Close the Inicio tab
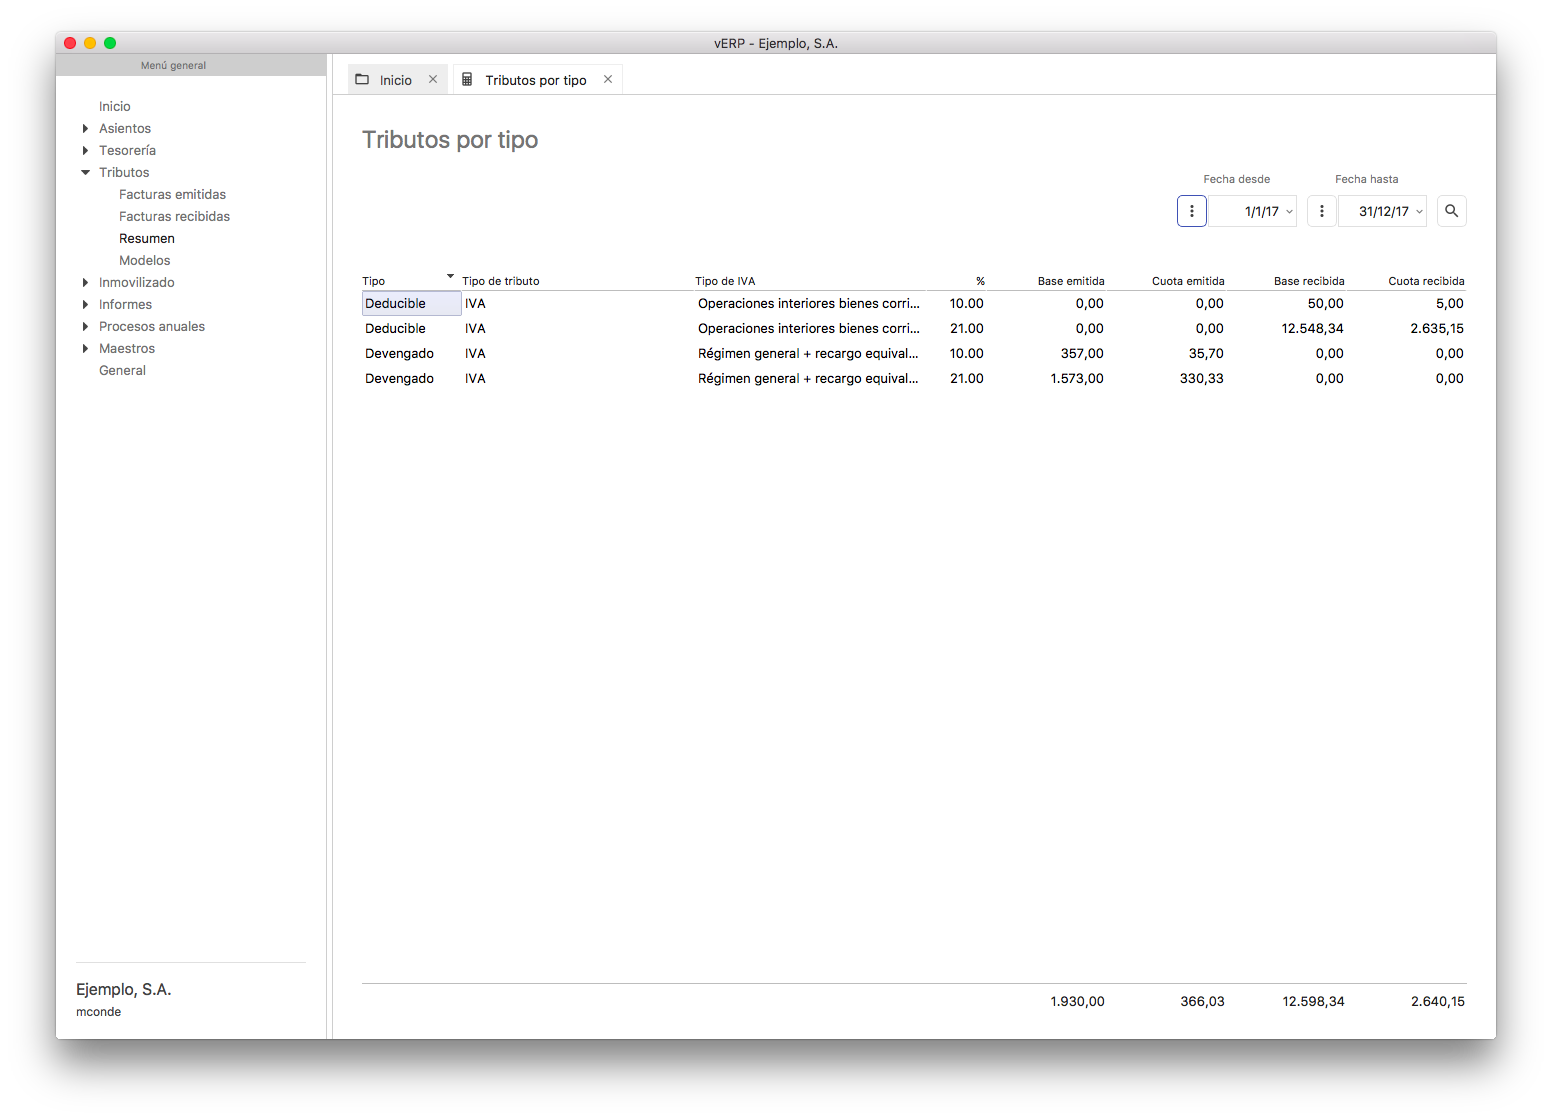 (433, 80)
